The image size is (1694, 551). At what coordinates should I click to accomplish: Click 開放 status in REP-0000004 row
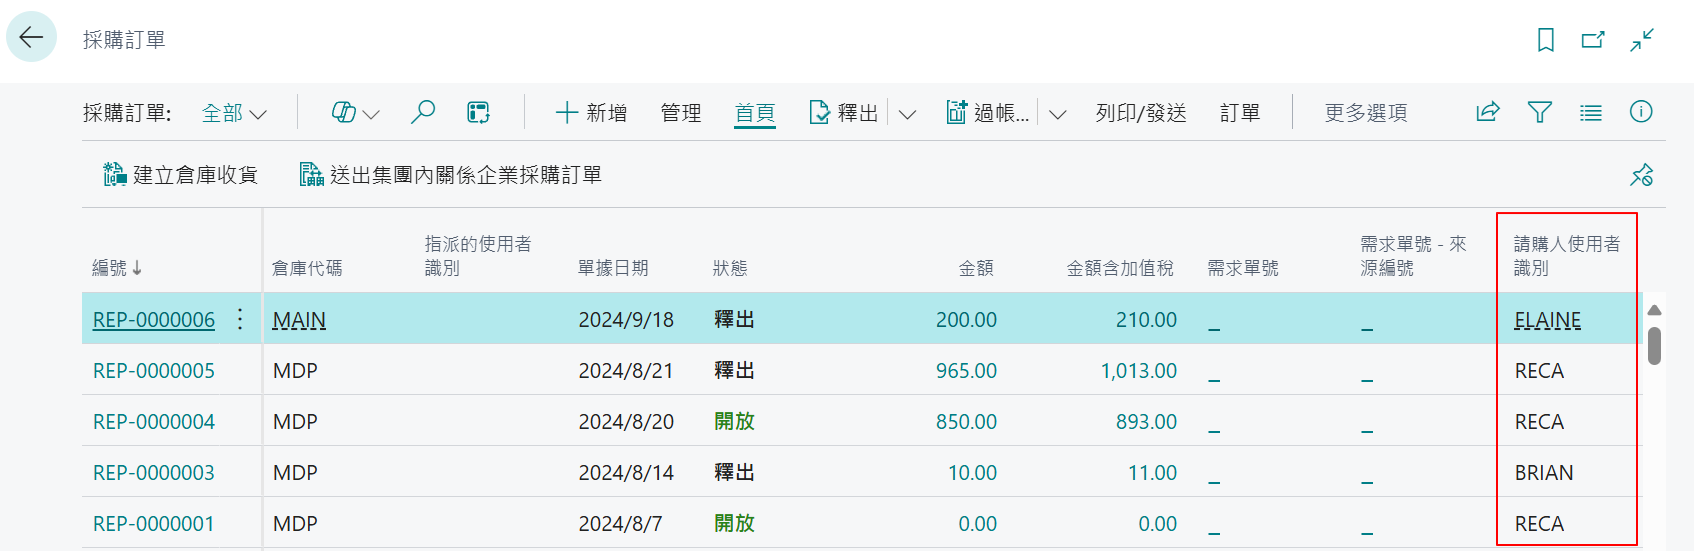(734, 422)
